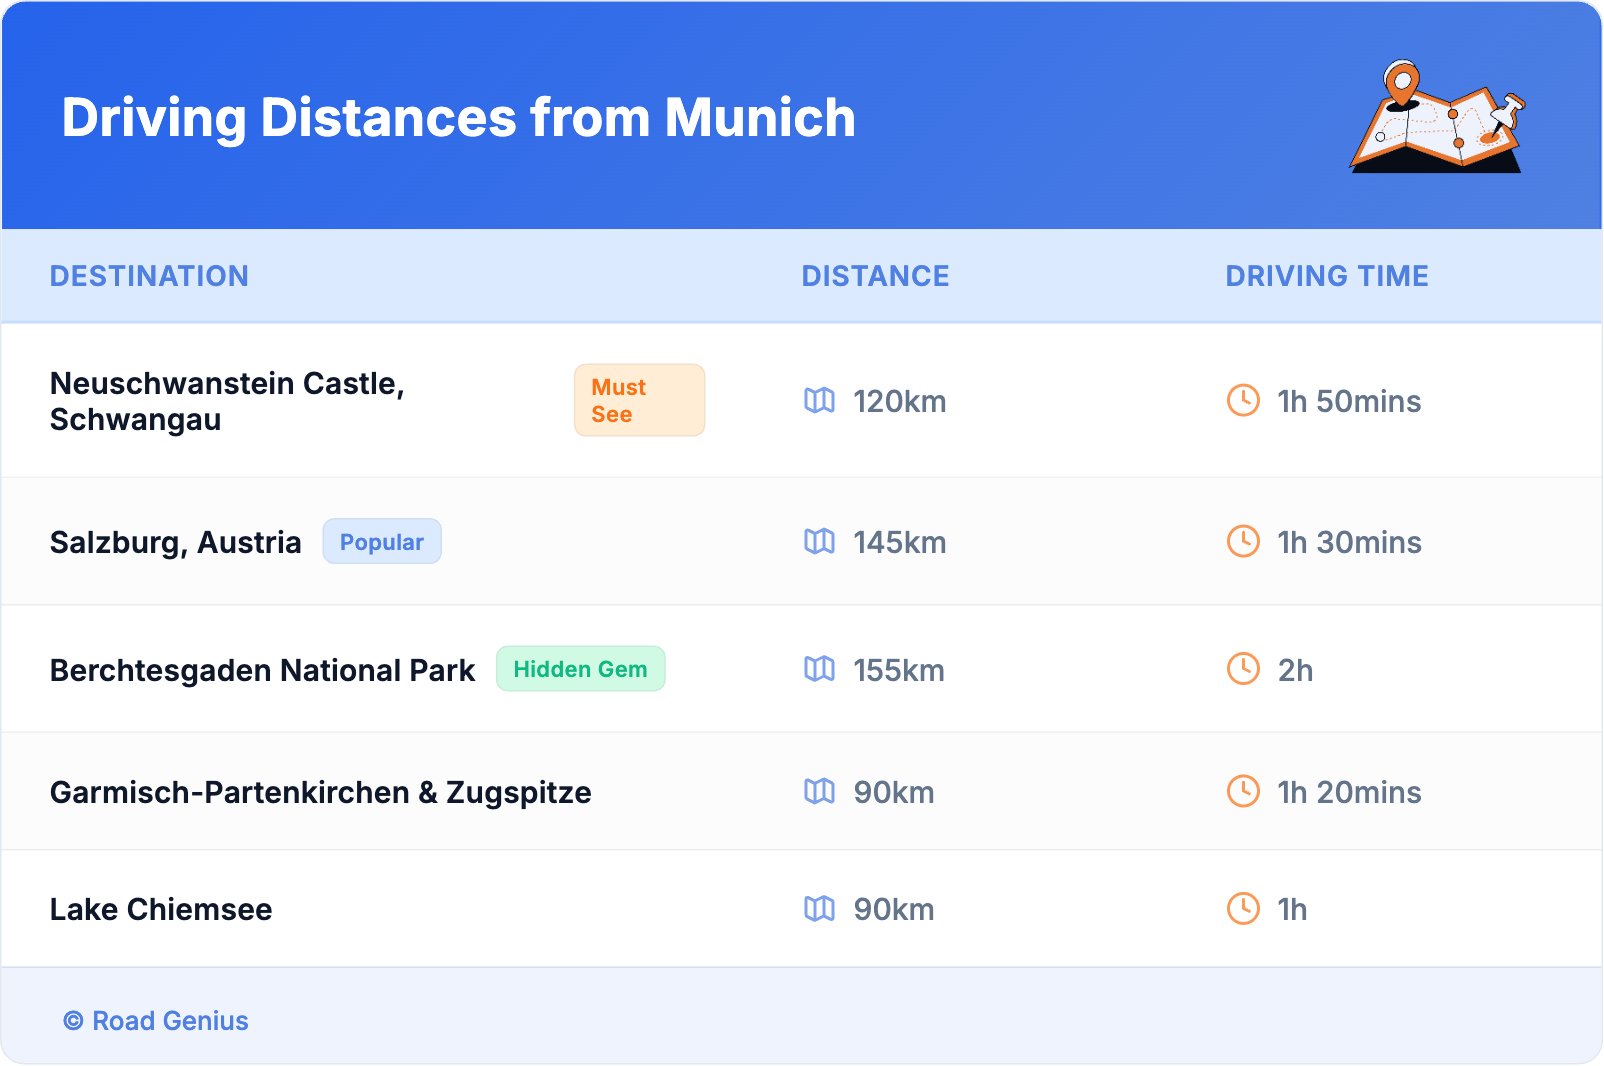
Task: Open the DISTANCE column header
Action: pos(875,276)
